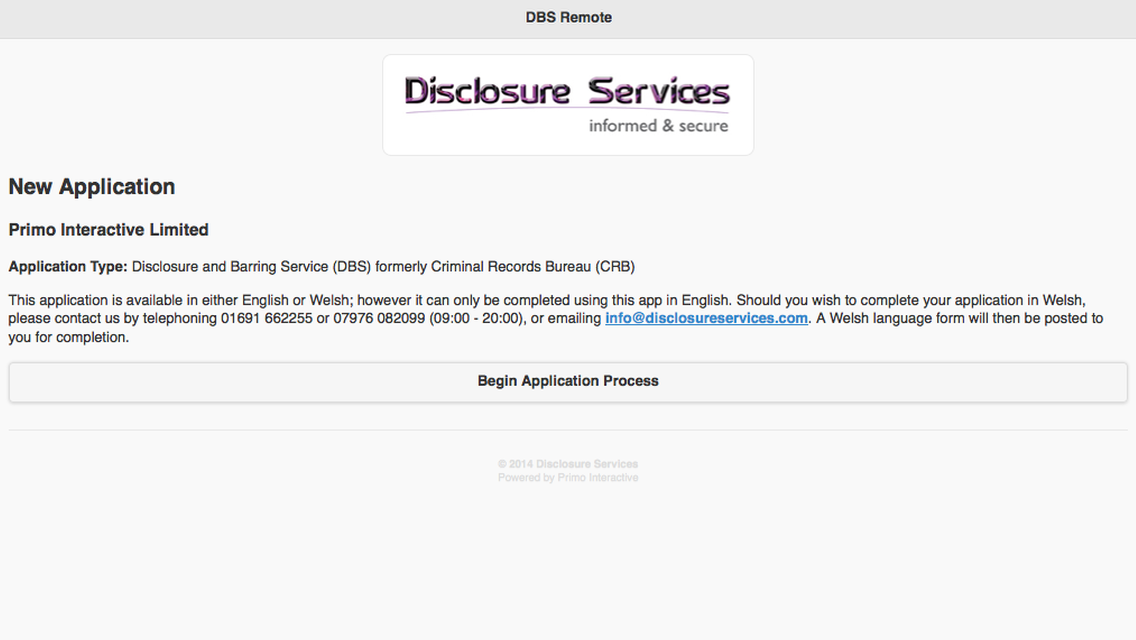Select the Primo Interactive Limited heading

click(x=109, y=230)
